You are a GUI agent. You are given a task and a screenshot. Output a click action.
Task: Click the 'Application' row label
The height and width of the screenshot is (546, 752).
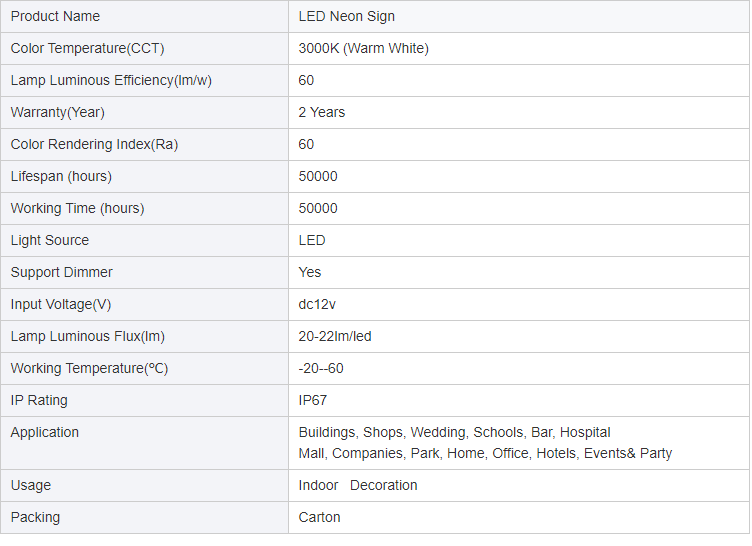[45, 432]
